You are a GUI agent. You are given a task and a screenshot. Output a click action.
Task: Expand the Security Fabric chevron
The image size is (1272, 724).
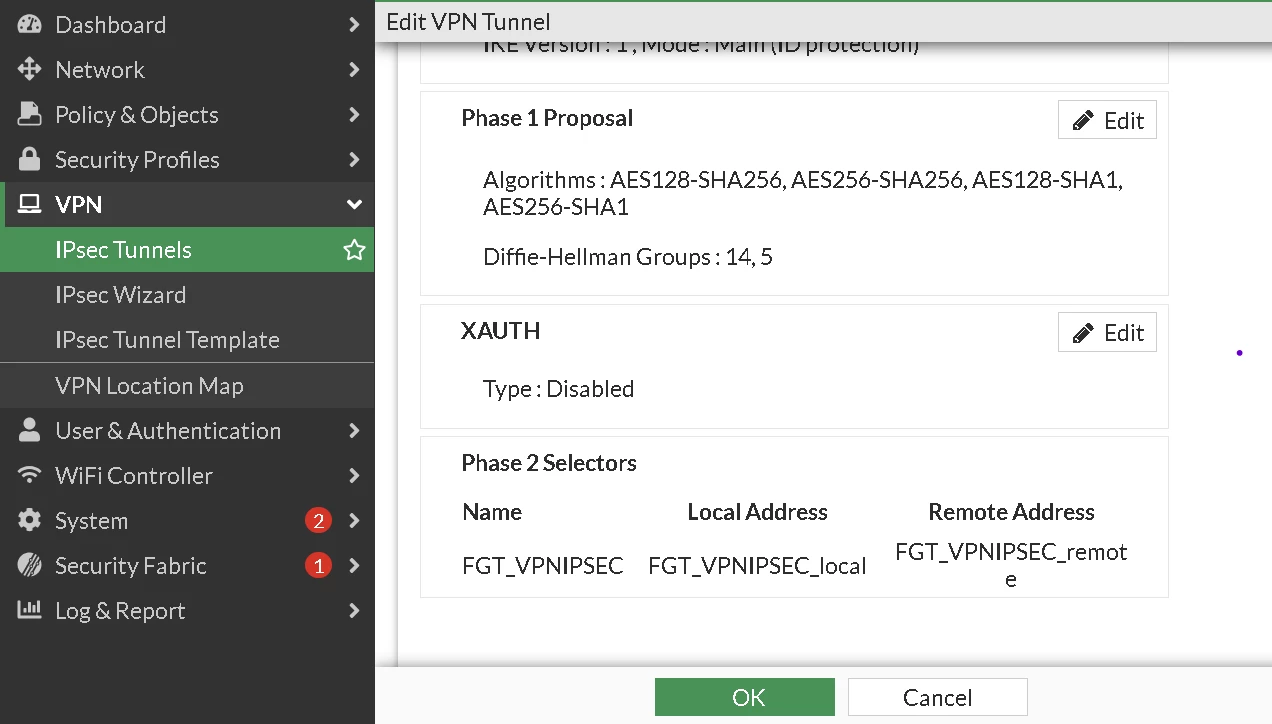(354, 566)
